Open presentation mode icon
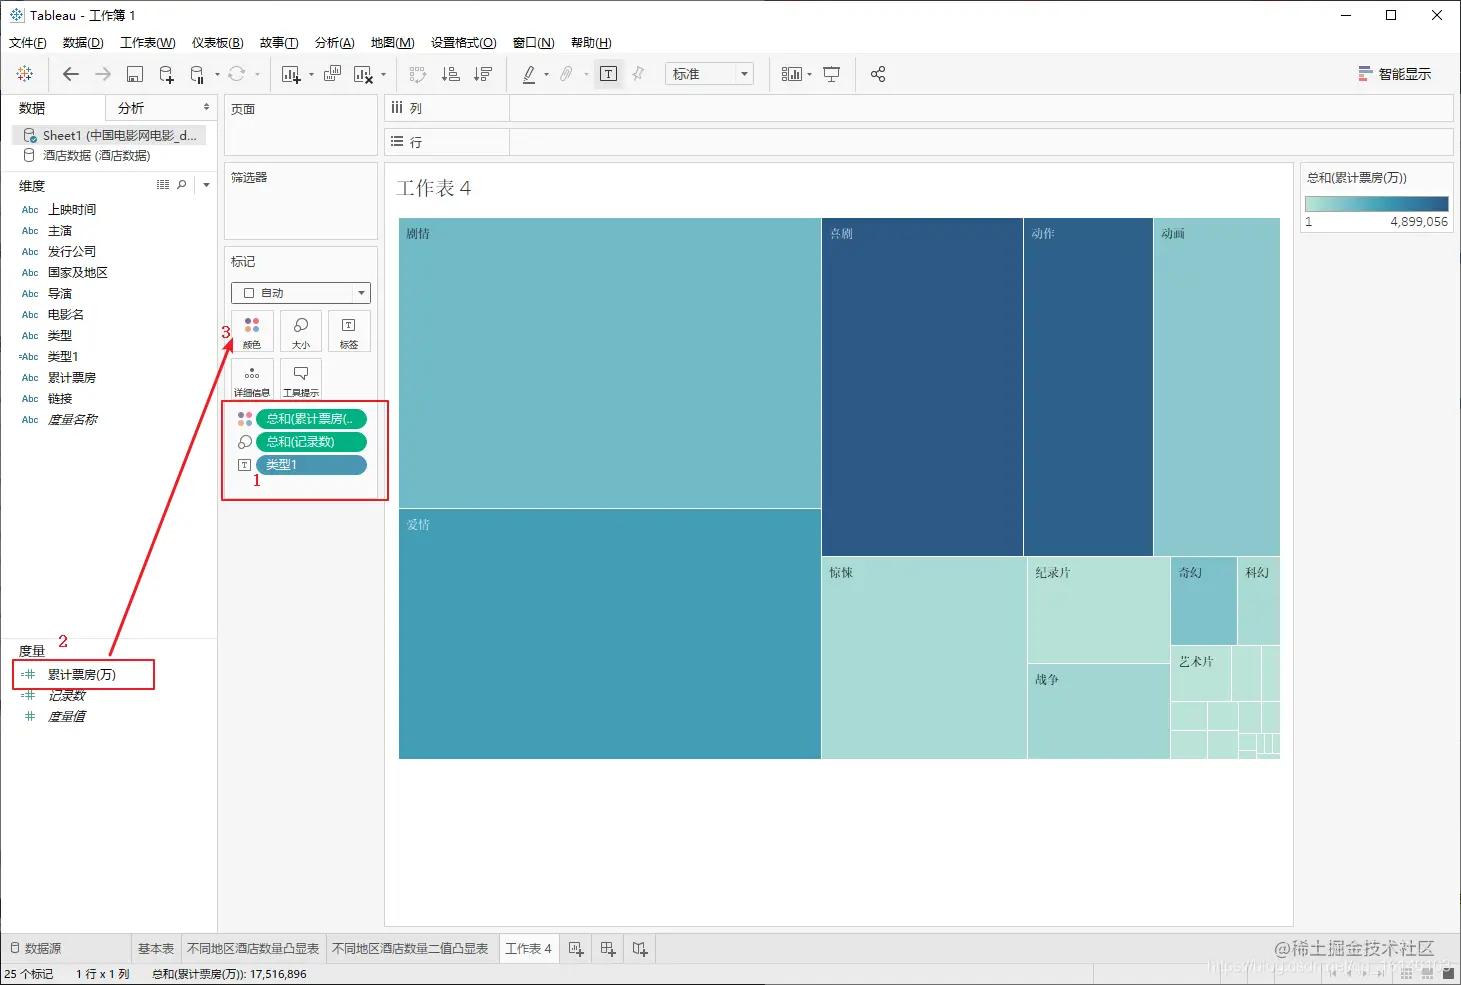The image size is (1461, 985). [831, 74]
